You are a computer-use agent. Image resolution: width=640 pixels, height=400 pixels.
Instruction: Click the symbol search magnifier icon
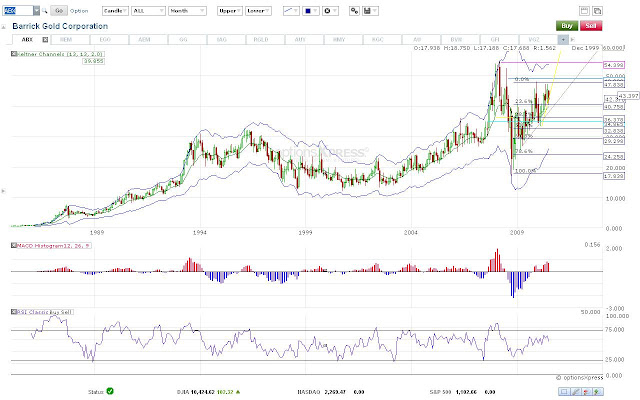tap(44, 11)
